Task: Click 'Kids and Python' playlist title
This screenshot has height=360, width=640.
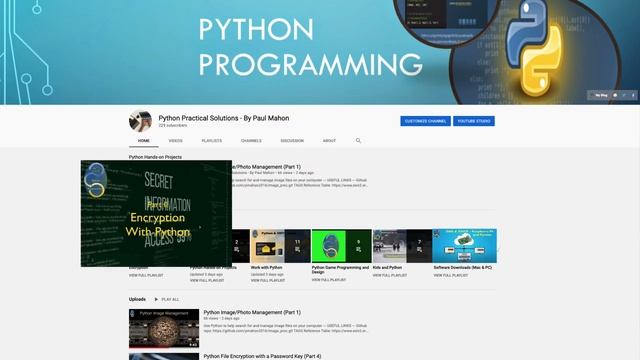Action: 387,267
